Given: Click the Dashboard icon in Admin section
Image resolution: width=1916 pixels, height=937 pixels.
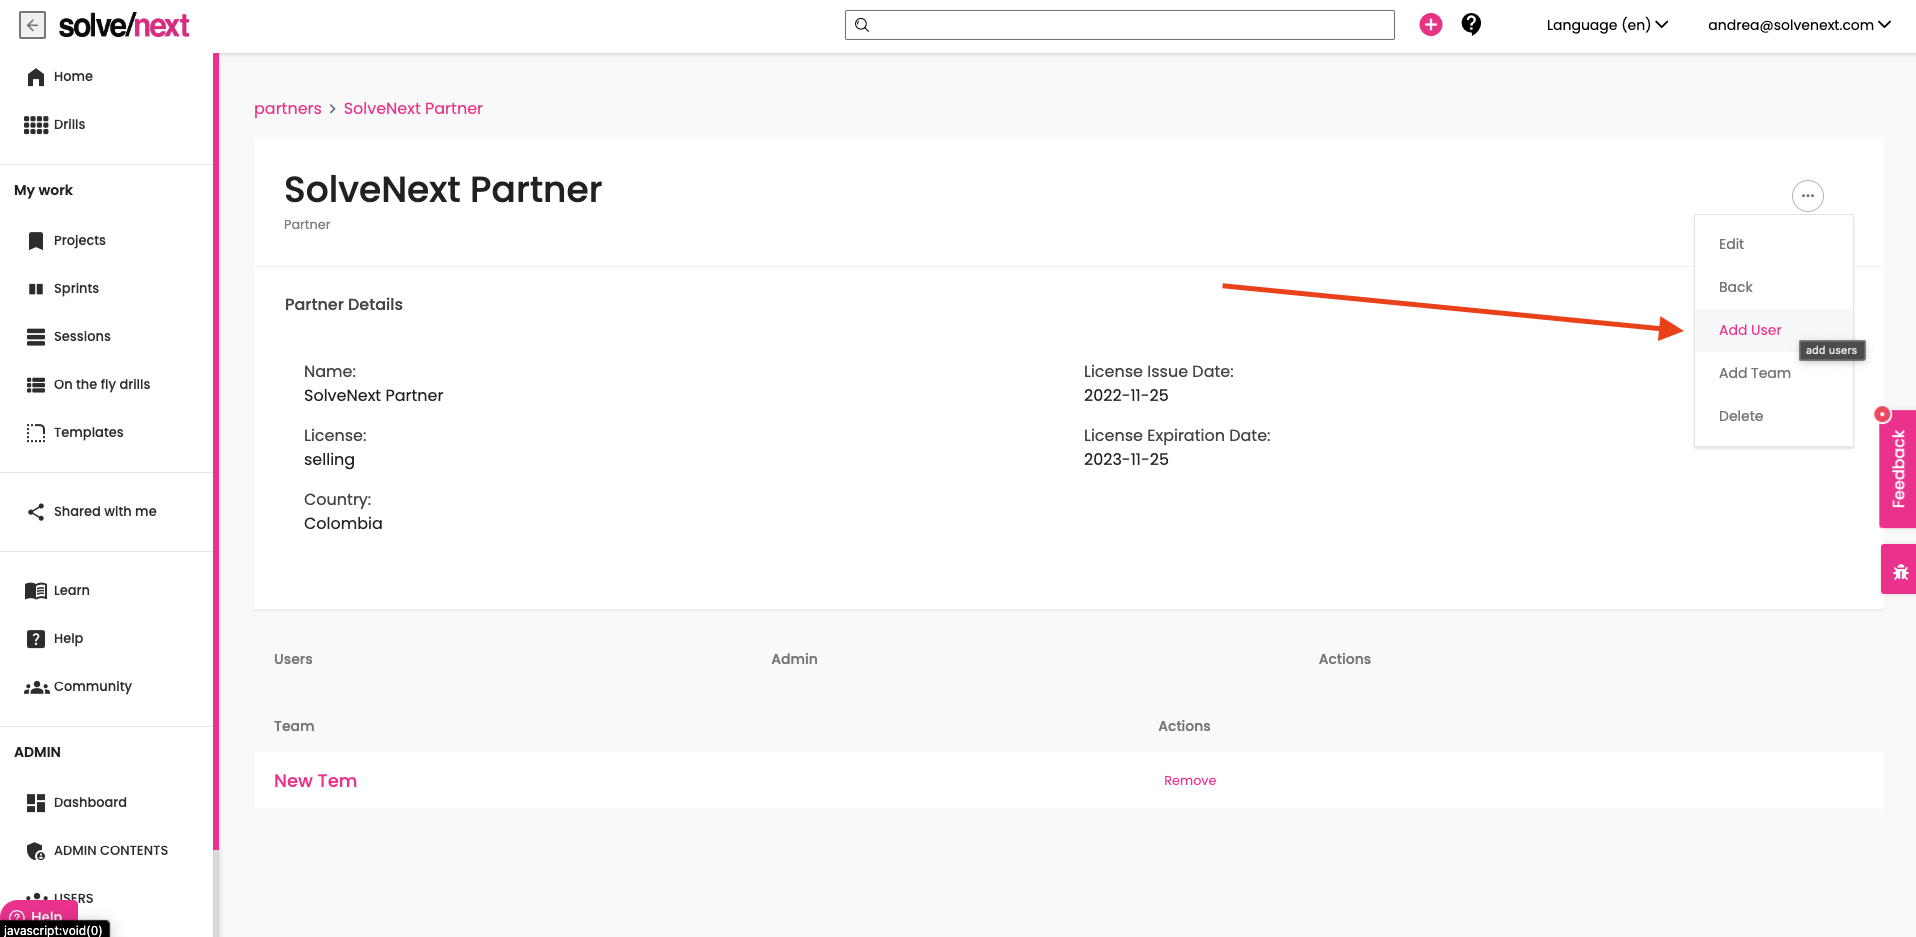Looking at the screenshot, I should click(x=36, y=803).
